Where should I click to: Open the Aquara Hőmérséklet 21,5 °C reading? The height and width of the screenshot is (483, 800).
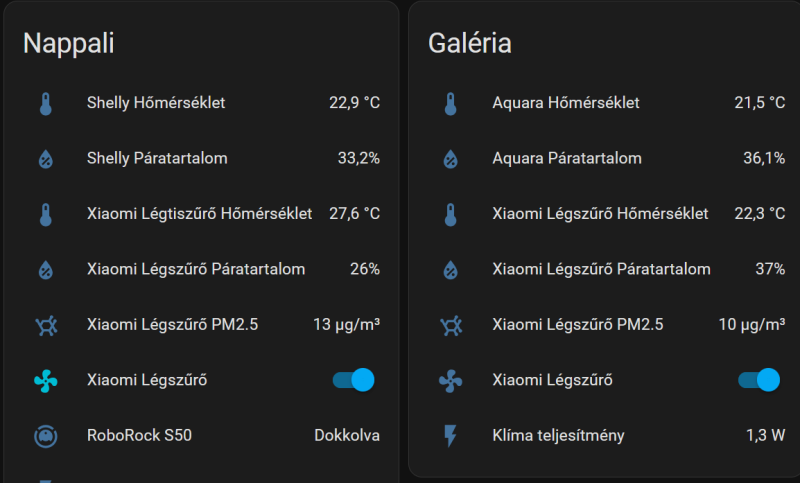click(x=760, y=103)
